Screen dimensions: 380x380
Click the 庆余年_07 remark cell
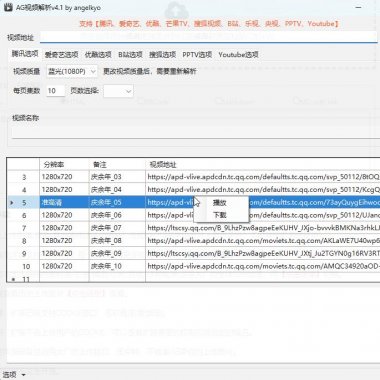(117, 228)
